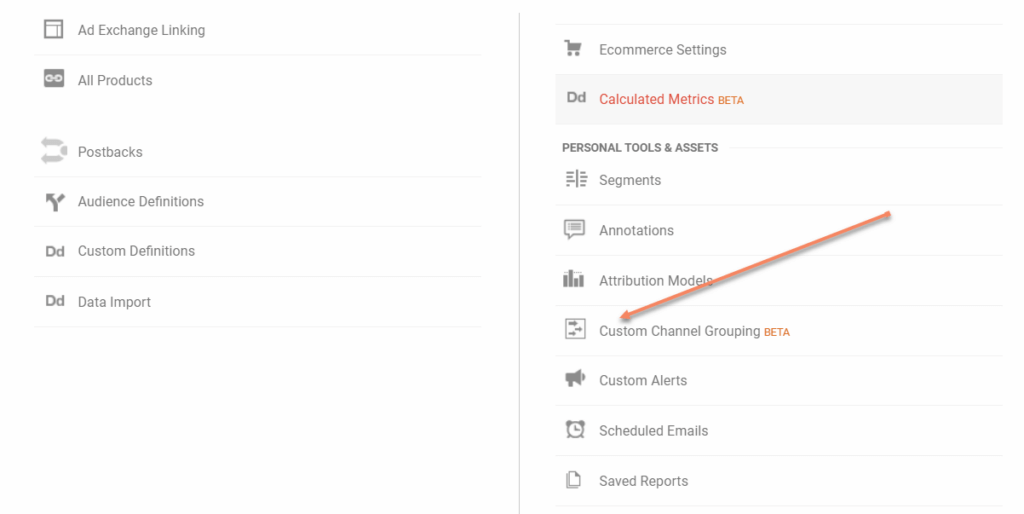Click the Segments icon
1024x514 pixels.
tap(576, 179)
